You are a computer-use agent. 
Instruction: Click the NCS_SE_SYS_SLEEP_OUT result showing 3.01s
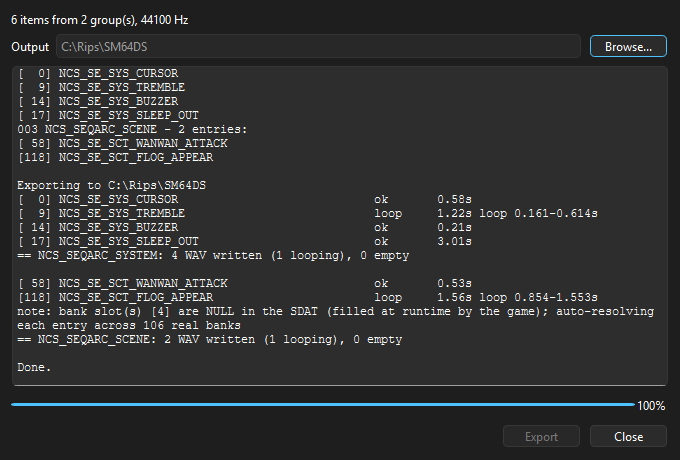pos(245,241)
